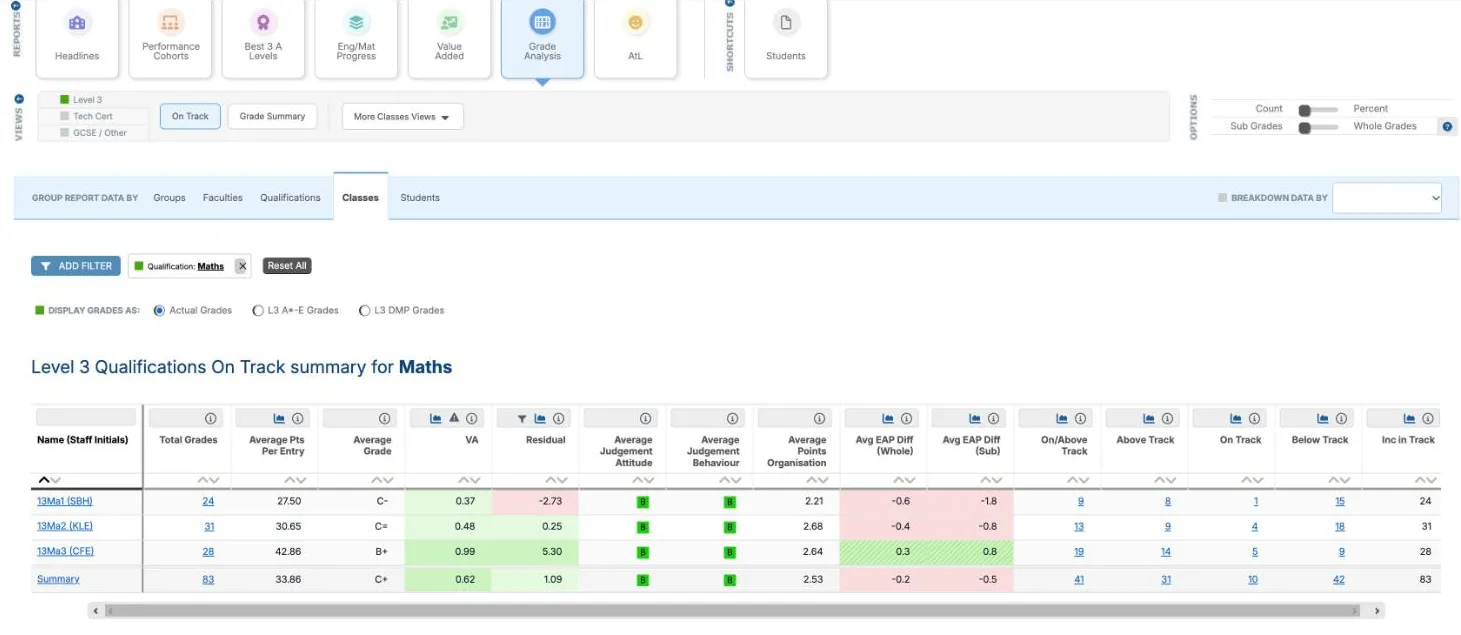Click the Add Filter button
This screenshot has width=1461, height=635.
point(76,266)
